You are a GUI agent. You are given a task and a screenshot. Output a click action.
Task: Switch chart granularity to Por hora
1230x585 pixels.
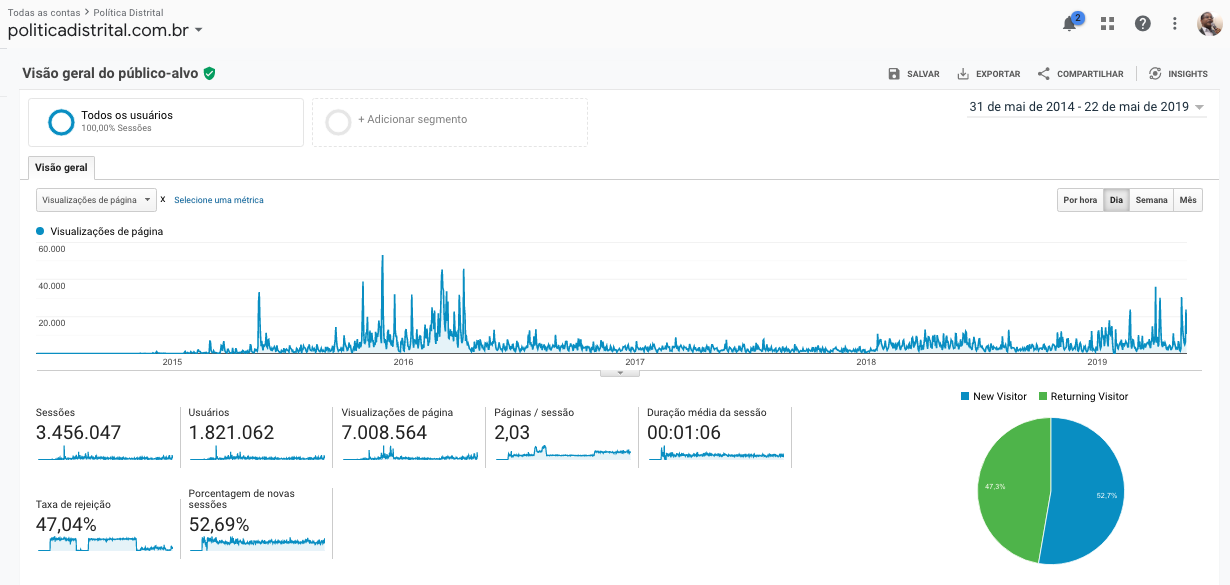coord(1080,200)
